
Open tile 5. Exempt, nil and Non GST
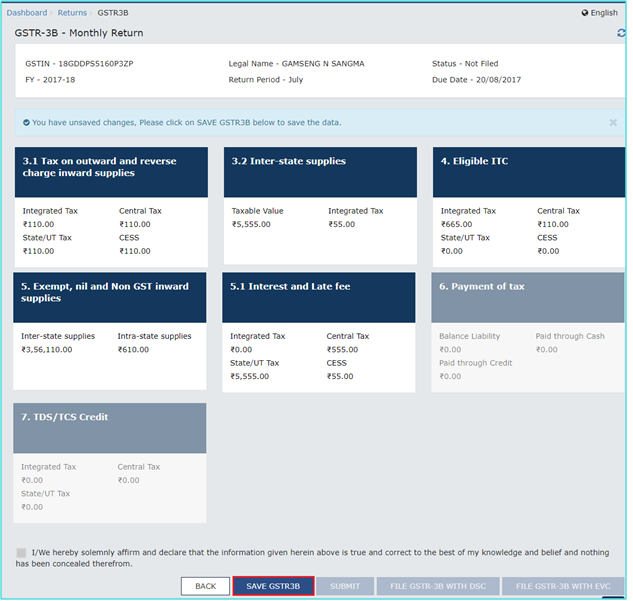(x=110, y=297)
